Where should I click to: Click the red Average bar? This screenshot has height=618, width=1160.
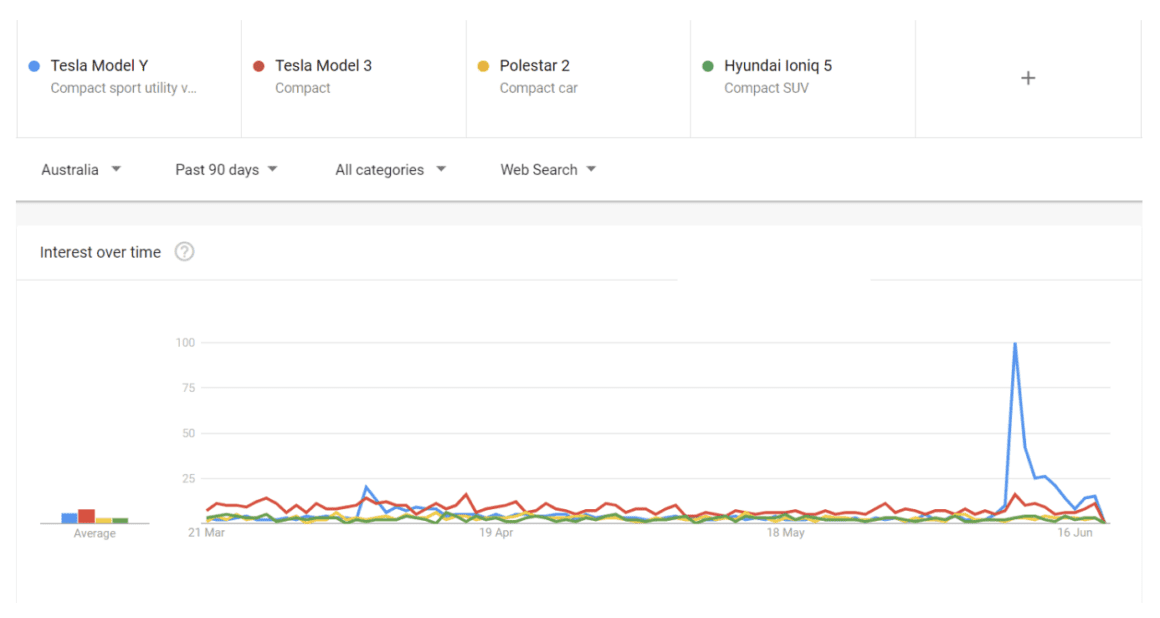pos(86,516)
